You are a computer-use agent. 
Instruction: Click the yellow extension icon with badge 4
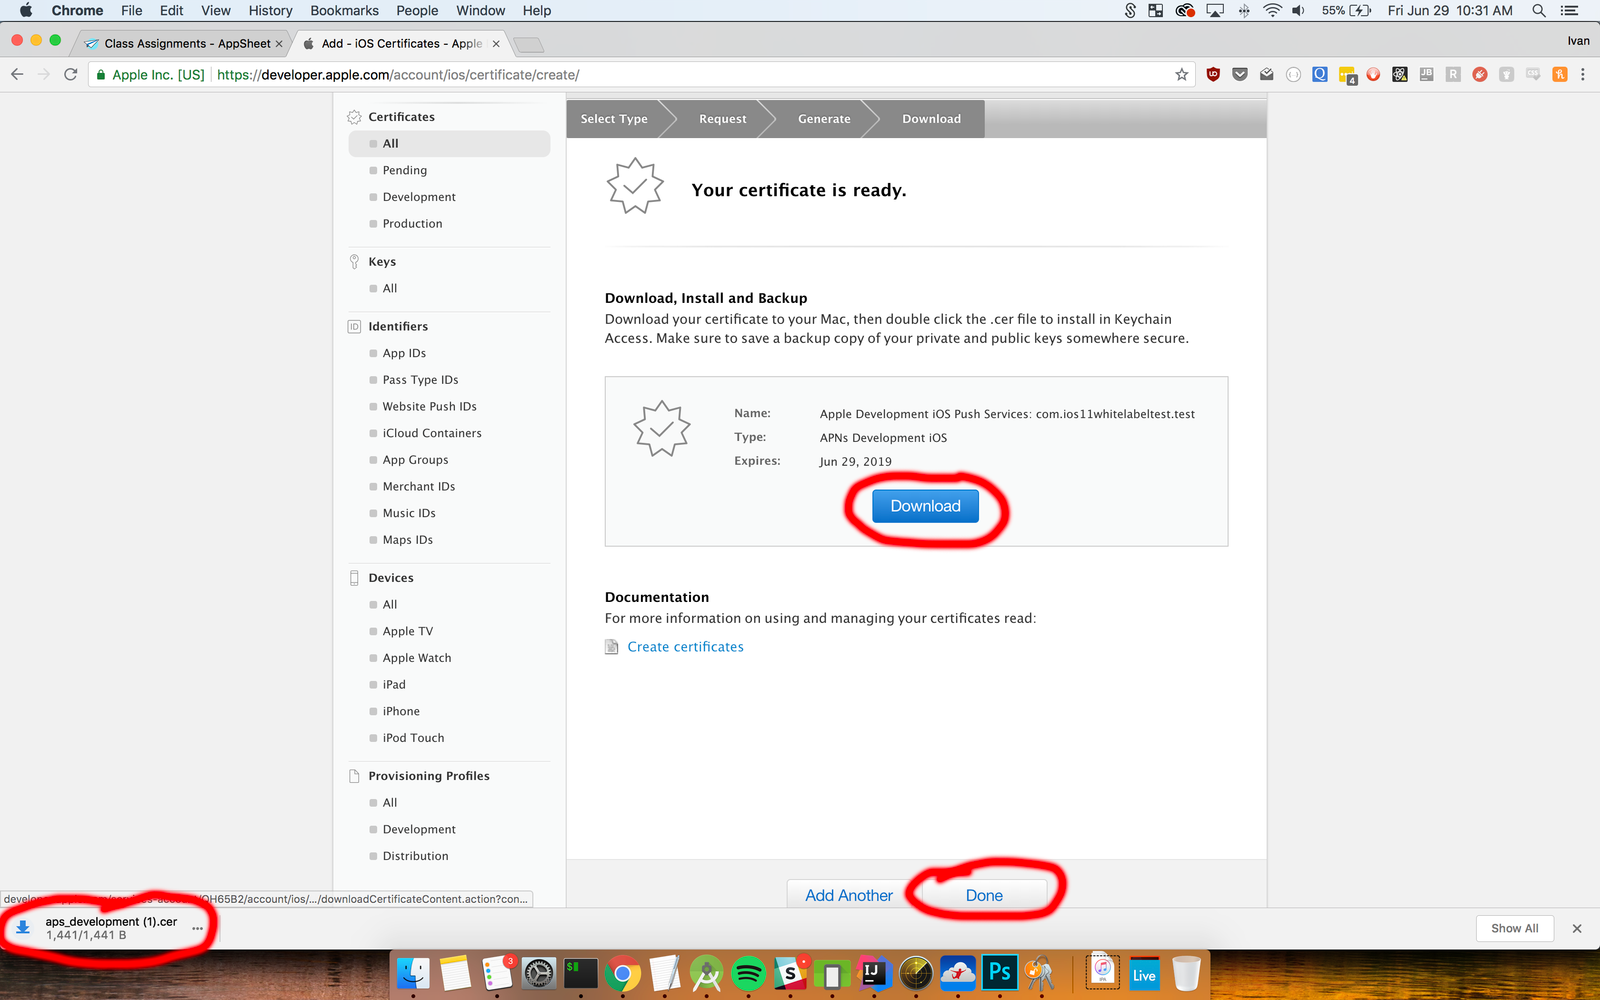click(1347, 75)
